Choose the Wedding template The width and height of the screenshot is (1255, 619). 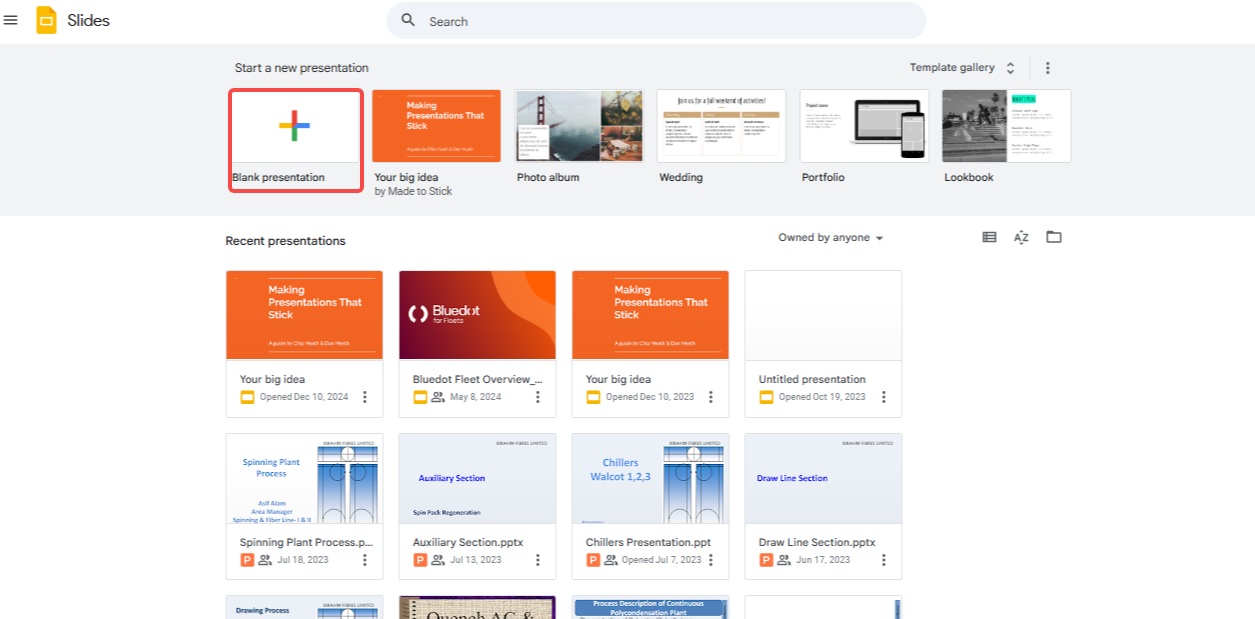coord(721,126)
